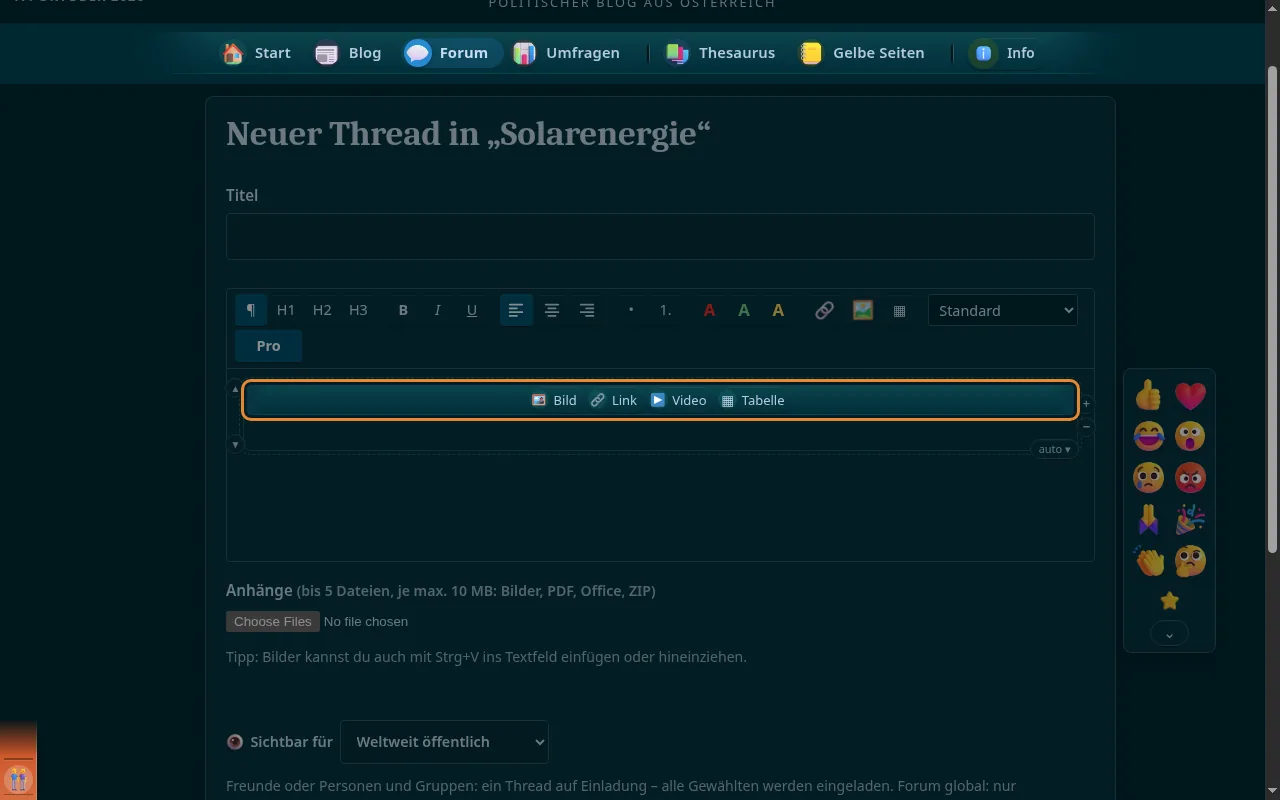Expand the emoji panel chevron
Image resolution: width=1280 pixels, height=800 pixels.
tap(1169, 634)
